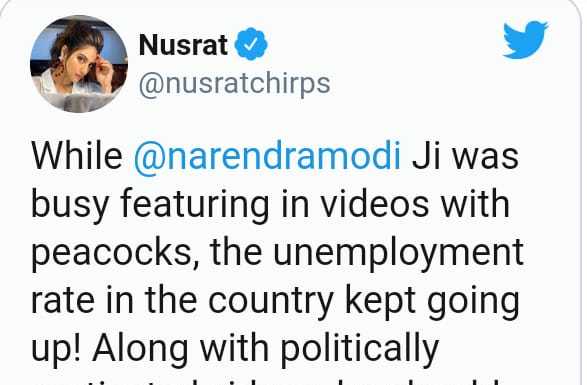This screenshot has height=385, width=587.
Task: Click the word "busy" in the tweet
Action: click(70, 206)
